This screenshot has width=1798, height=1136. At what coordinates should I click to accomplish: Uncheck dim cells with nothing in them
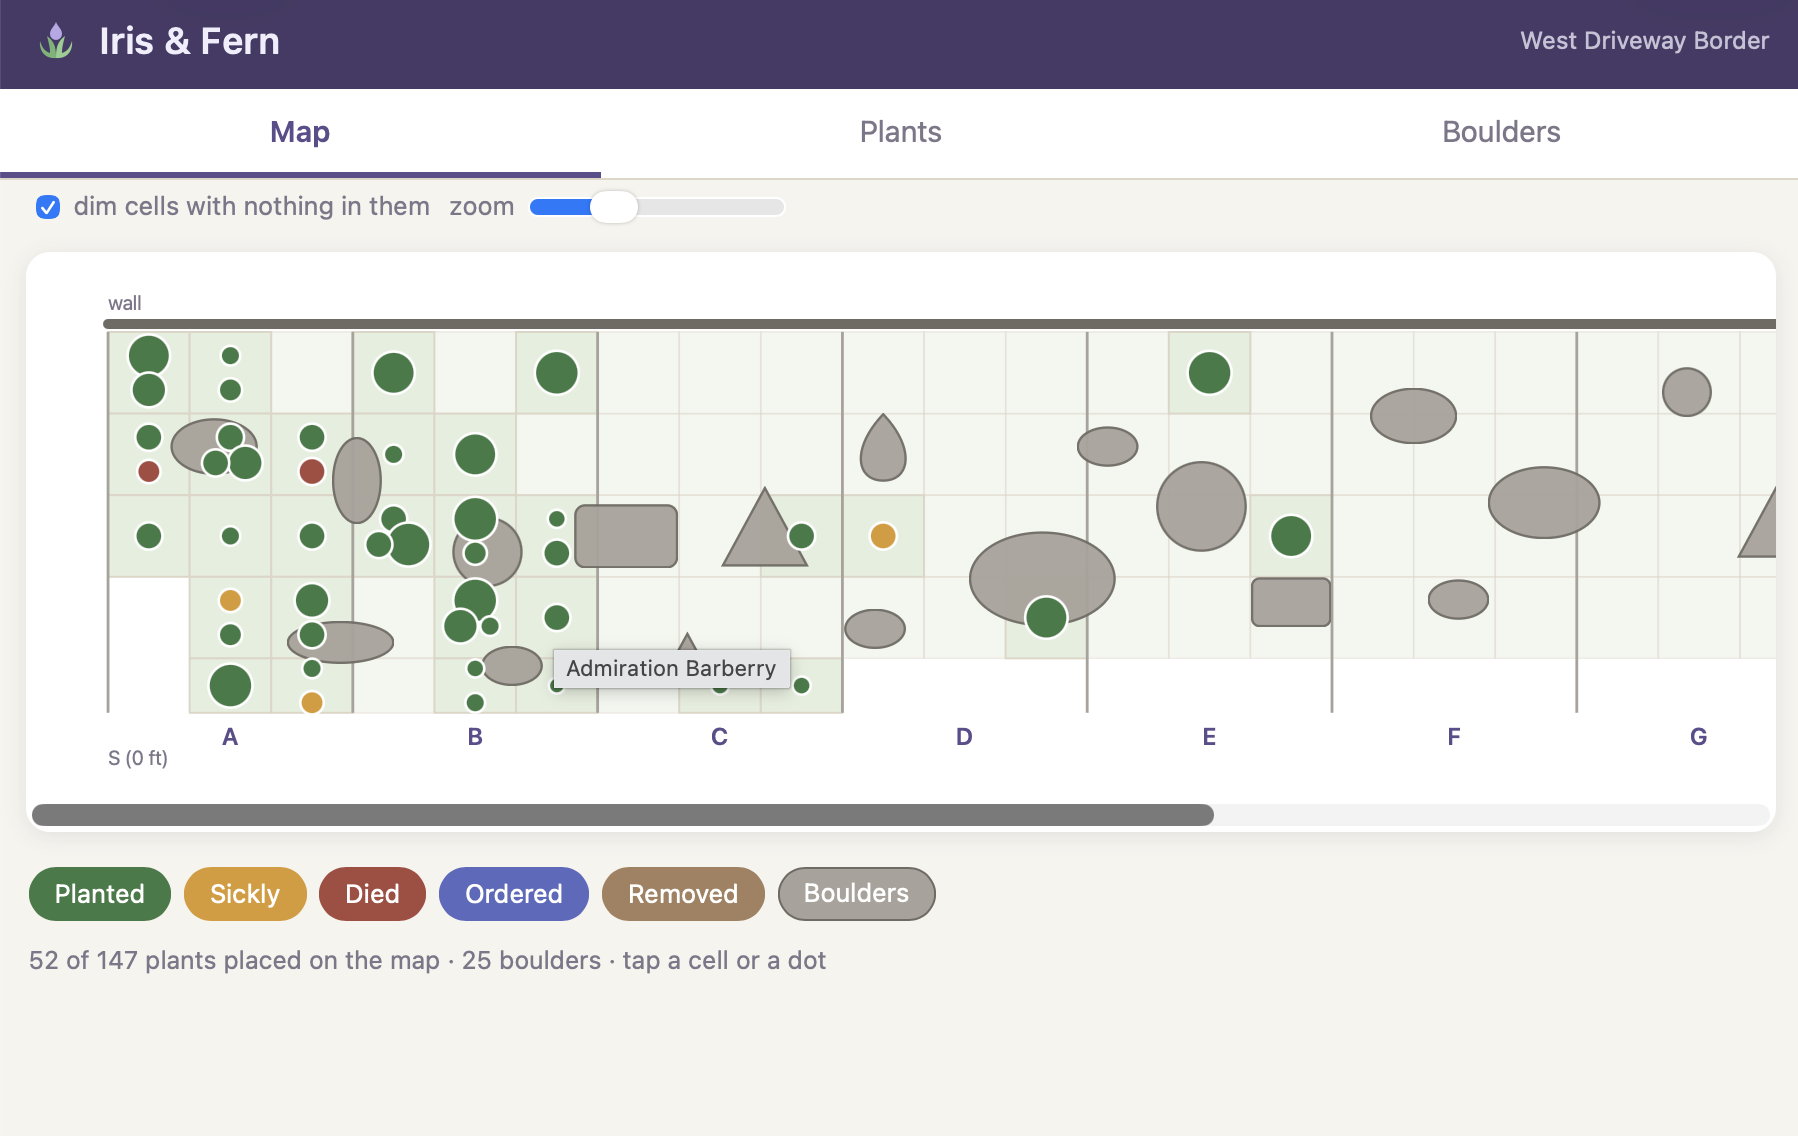click(x=48, y=207)
